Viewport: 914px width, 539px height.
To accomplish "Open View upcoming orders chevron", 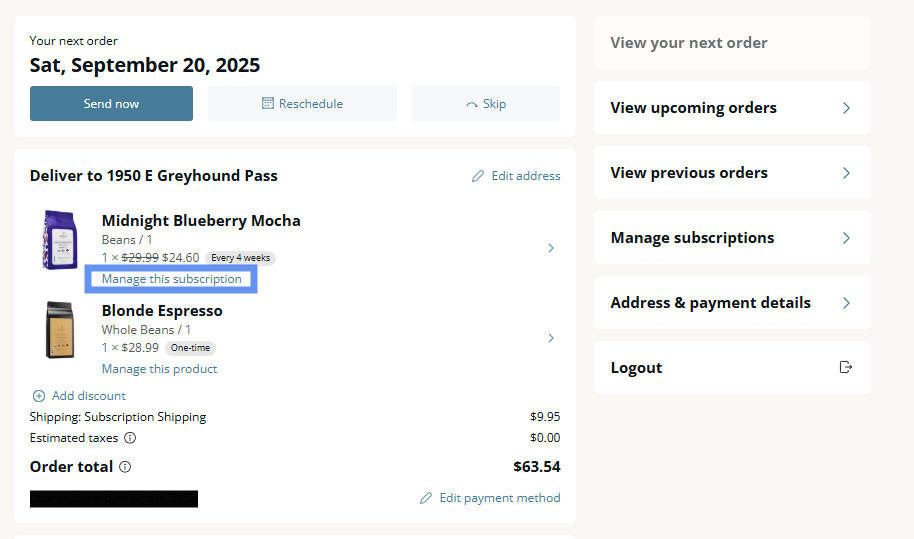I will (x=846, y=108).
